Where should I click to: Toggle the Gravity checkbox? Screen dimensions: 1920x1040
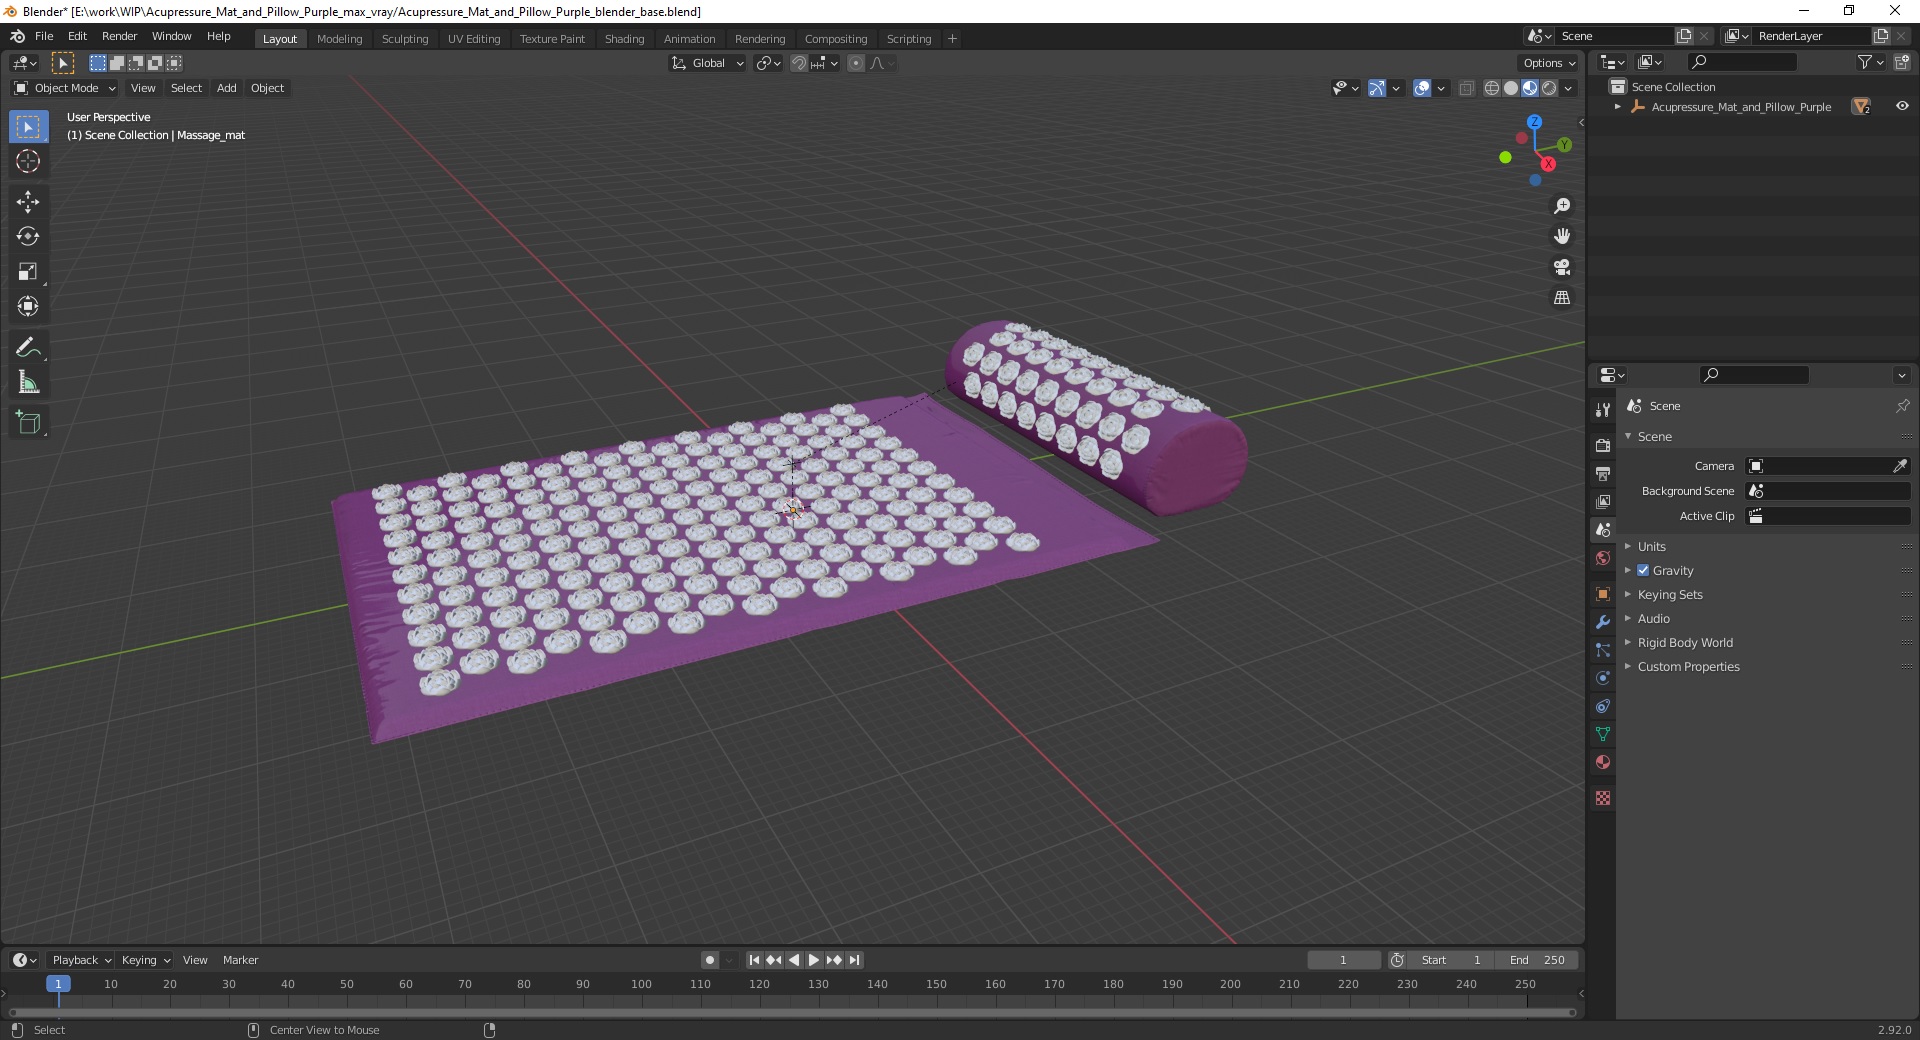point(1643,570)
